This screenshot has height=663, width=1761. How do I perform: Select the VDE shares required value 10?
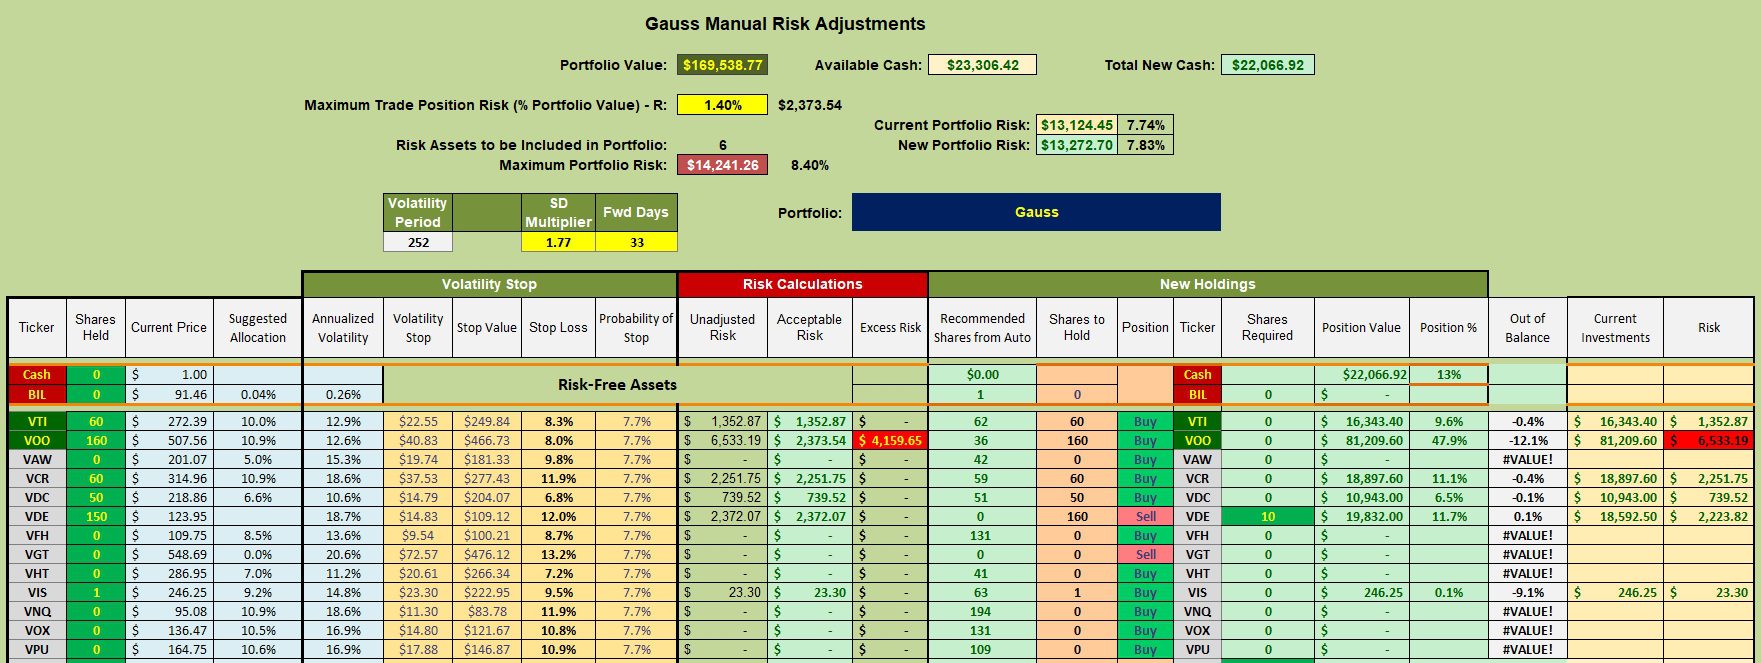pos(1267,516)
